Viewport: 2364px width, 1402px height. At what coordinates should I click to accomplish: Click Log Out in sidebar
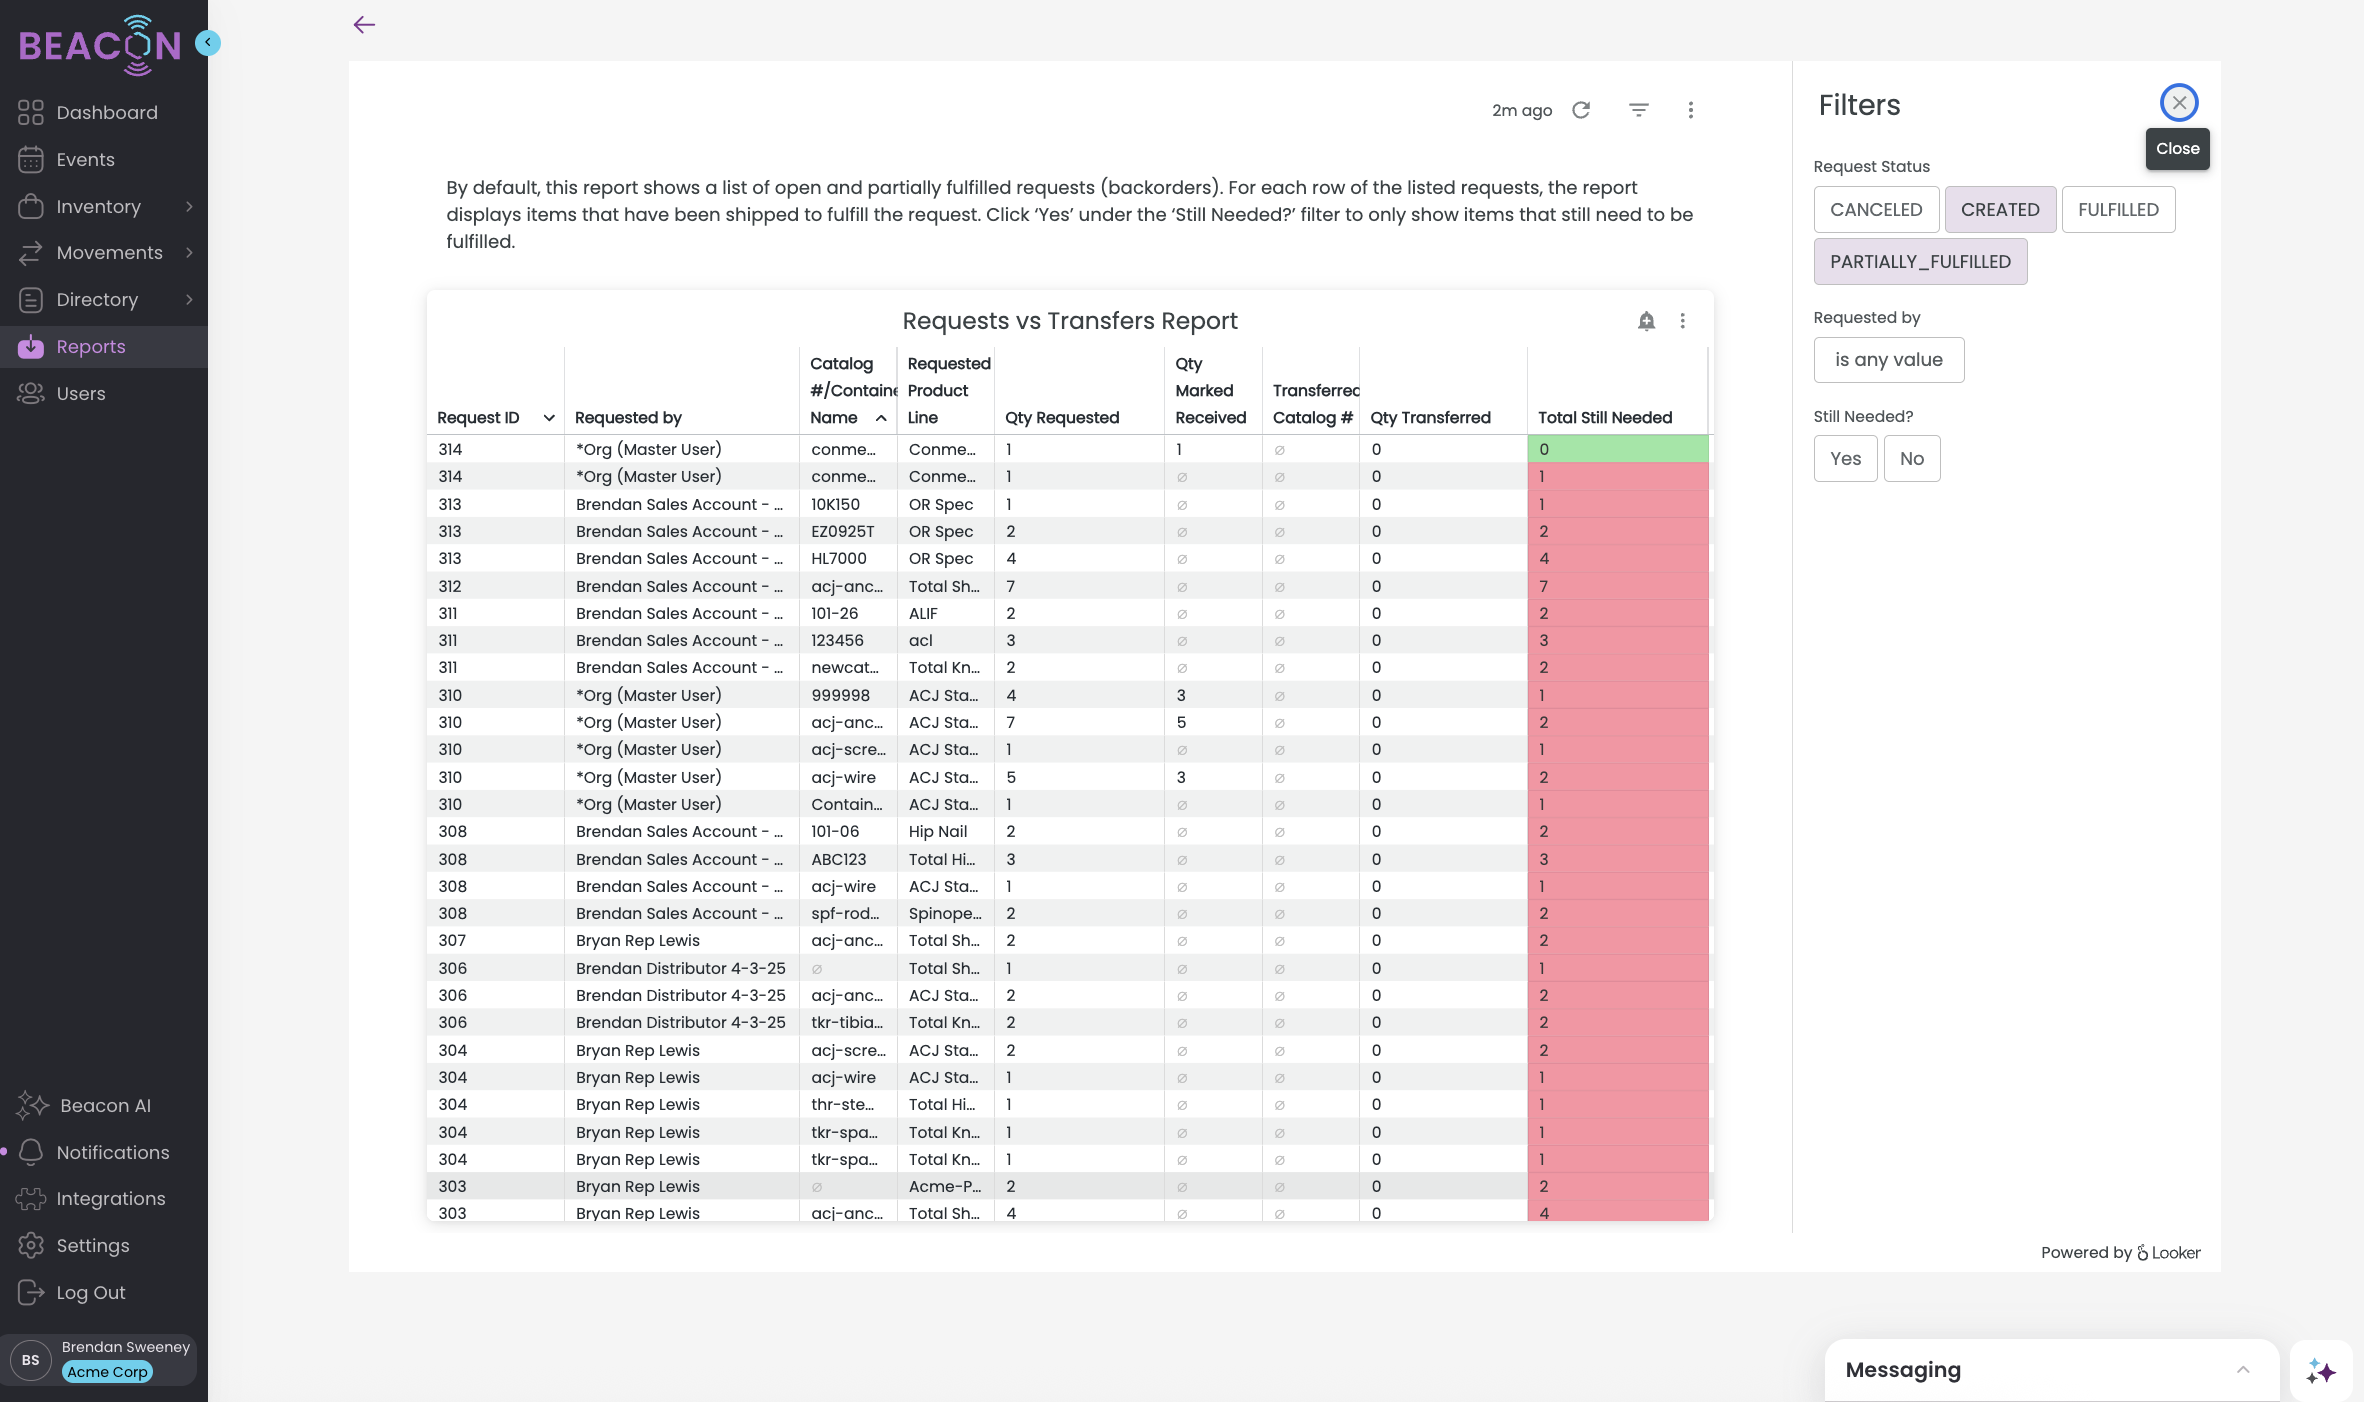point(90,1293)
